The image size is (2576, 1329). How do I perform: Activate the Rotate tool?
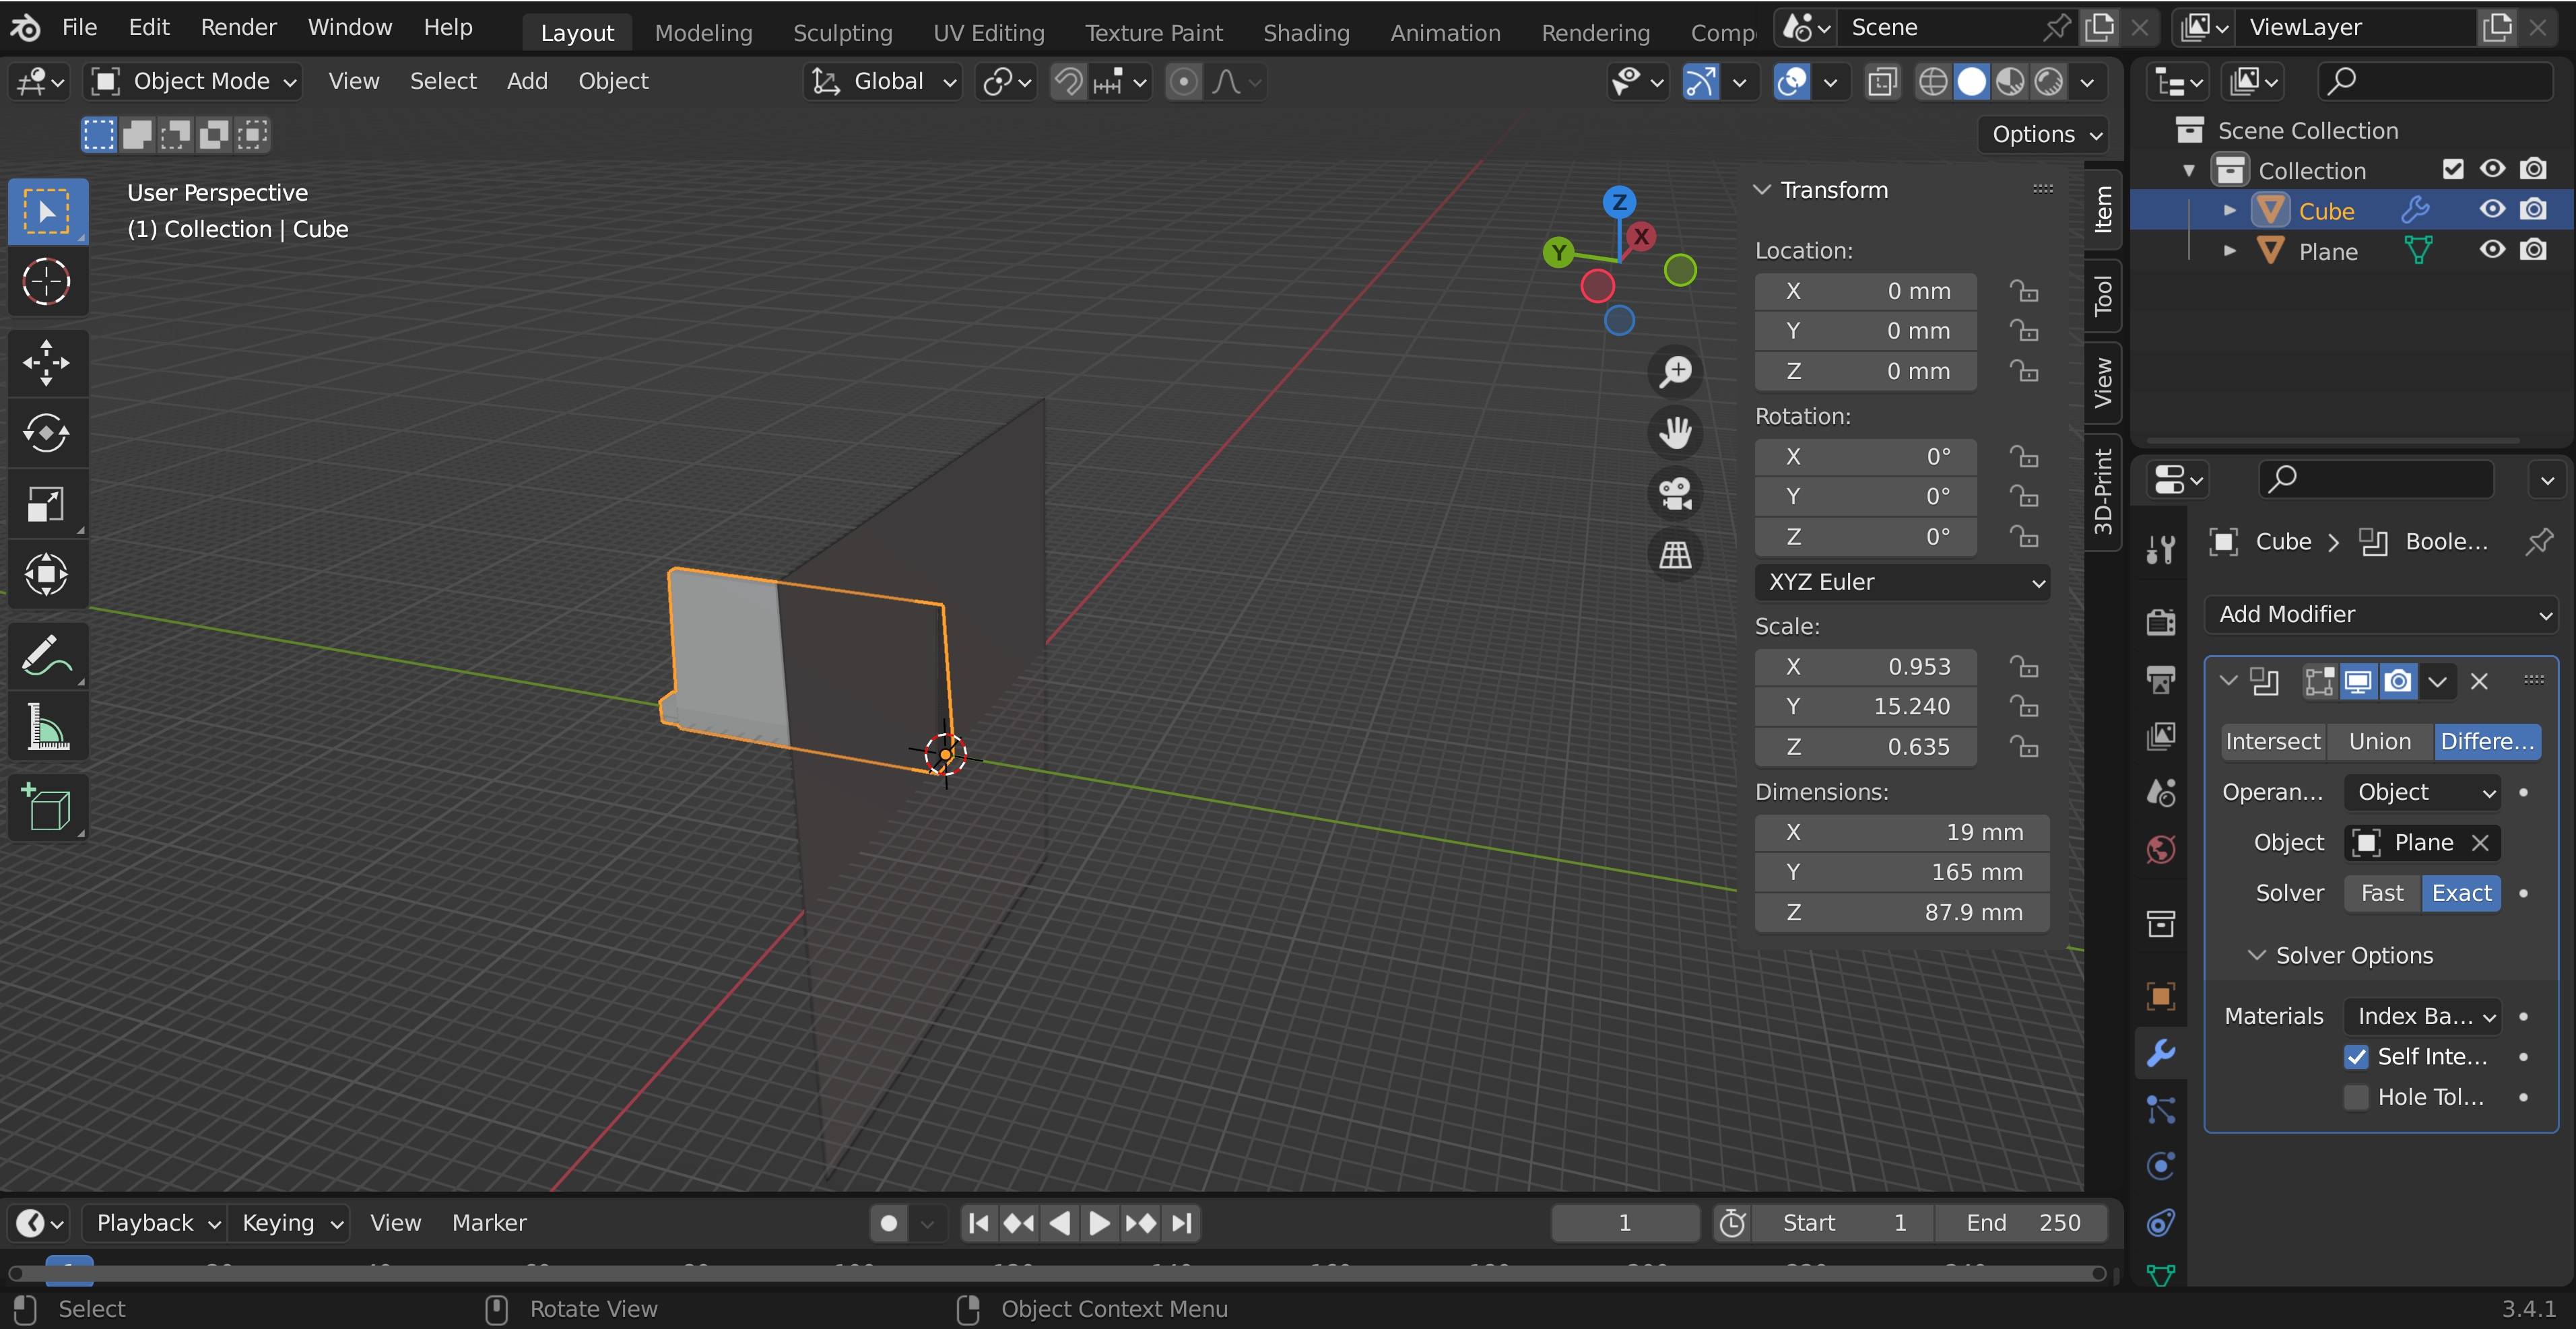click(x=46, y=433)
